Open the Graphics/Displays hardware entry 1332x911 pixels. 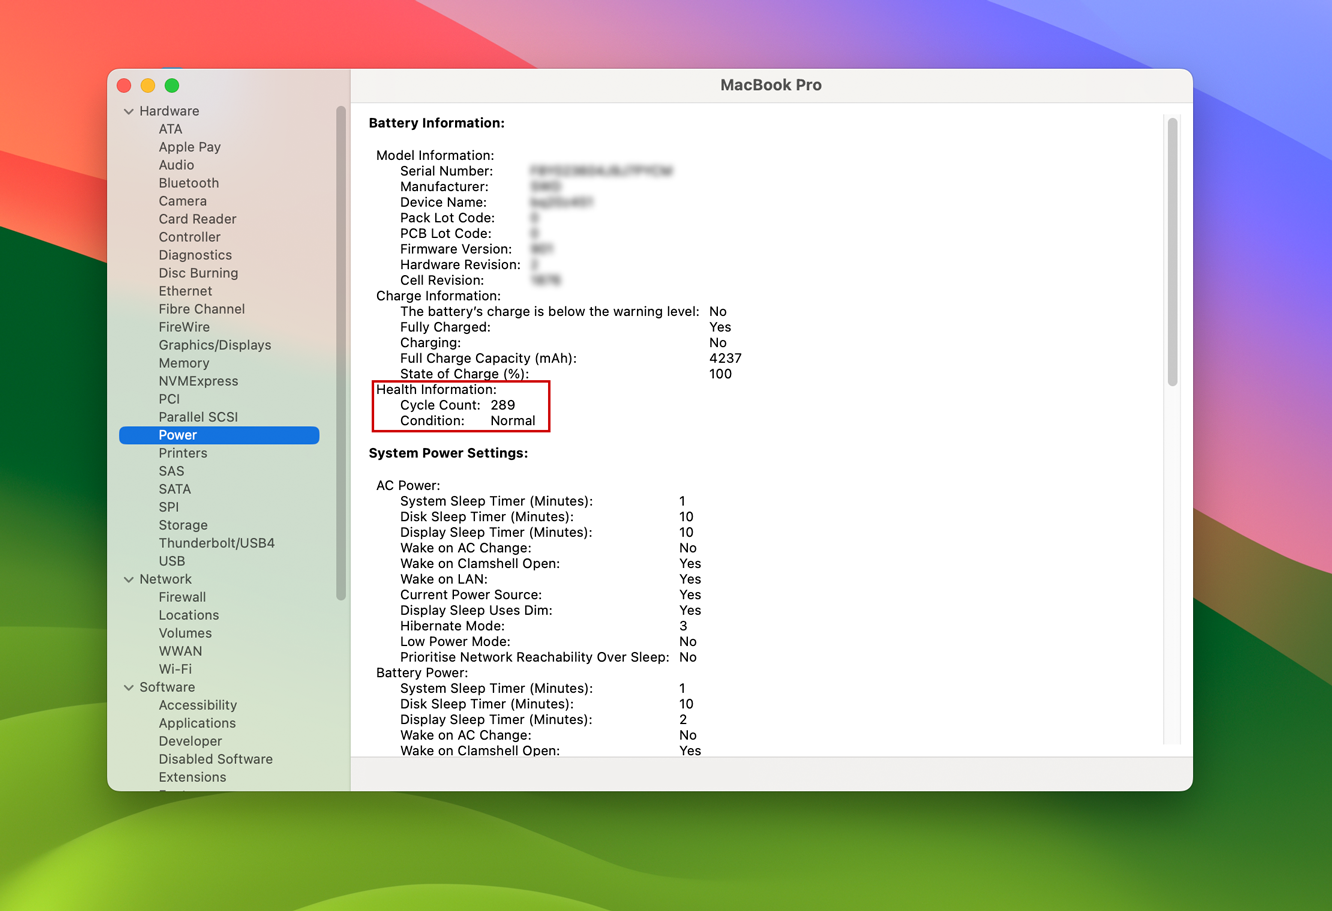click(214, 345)
